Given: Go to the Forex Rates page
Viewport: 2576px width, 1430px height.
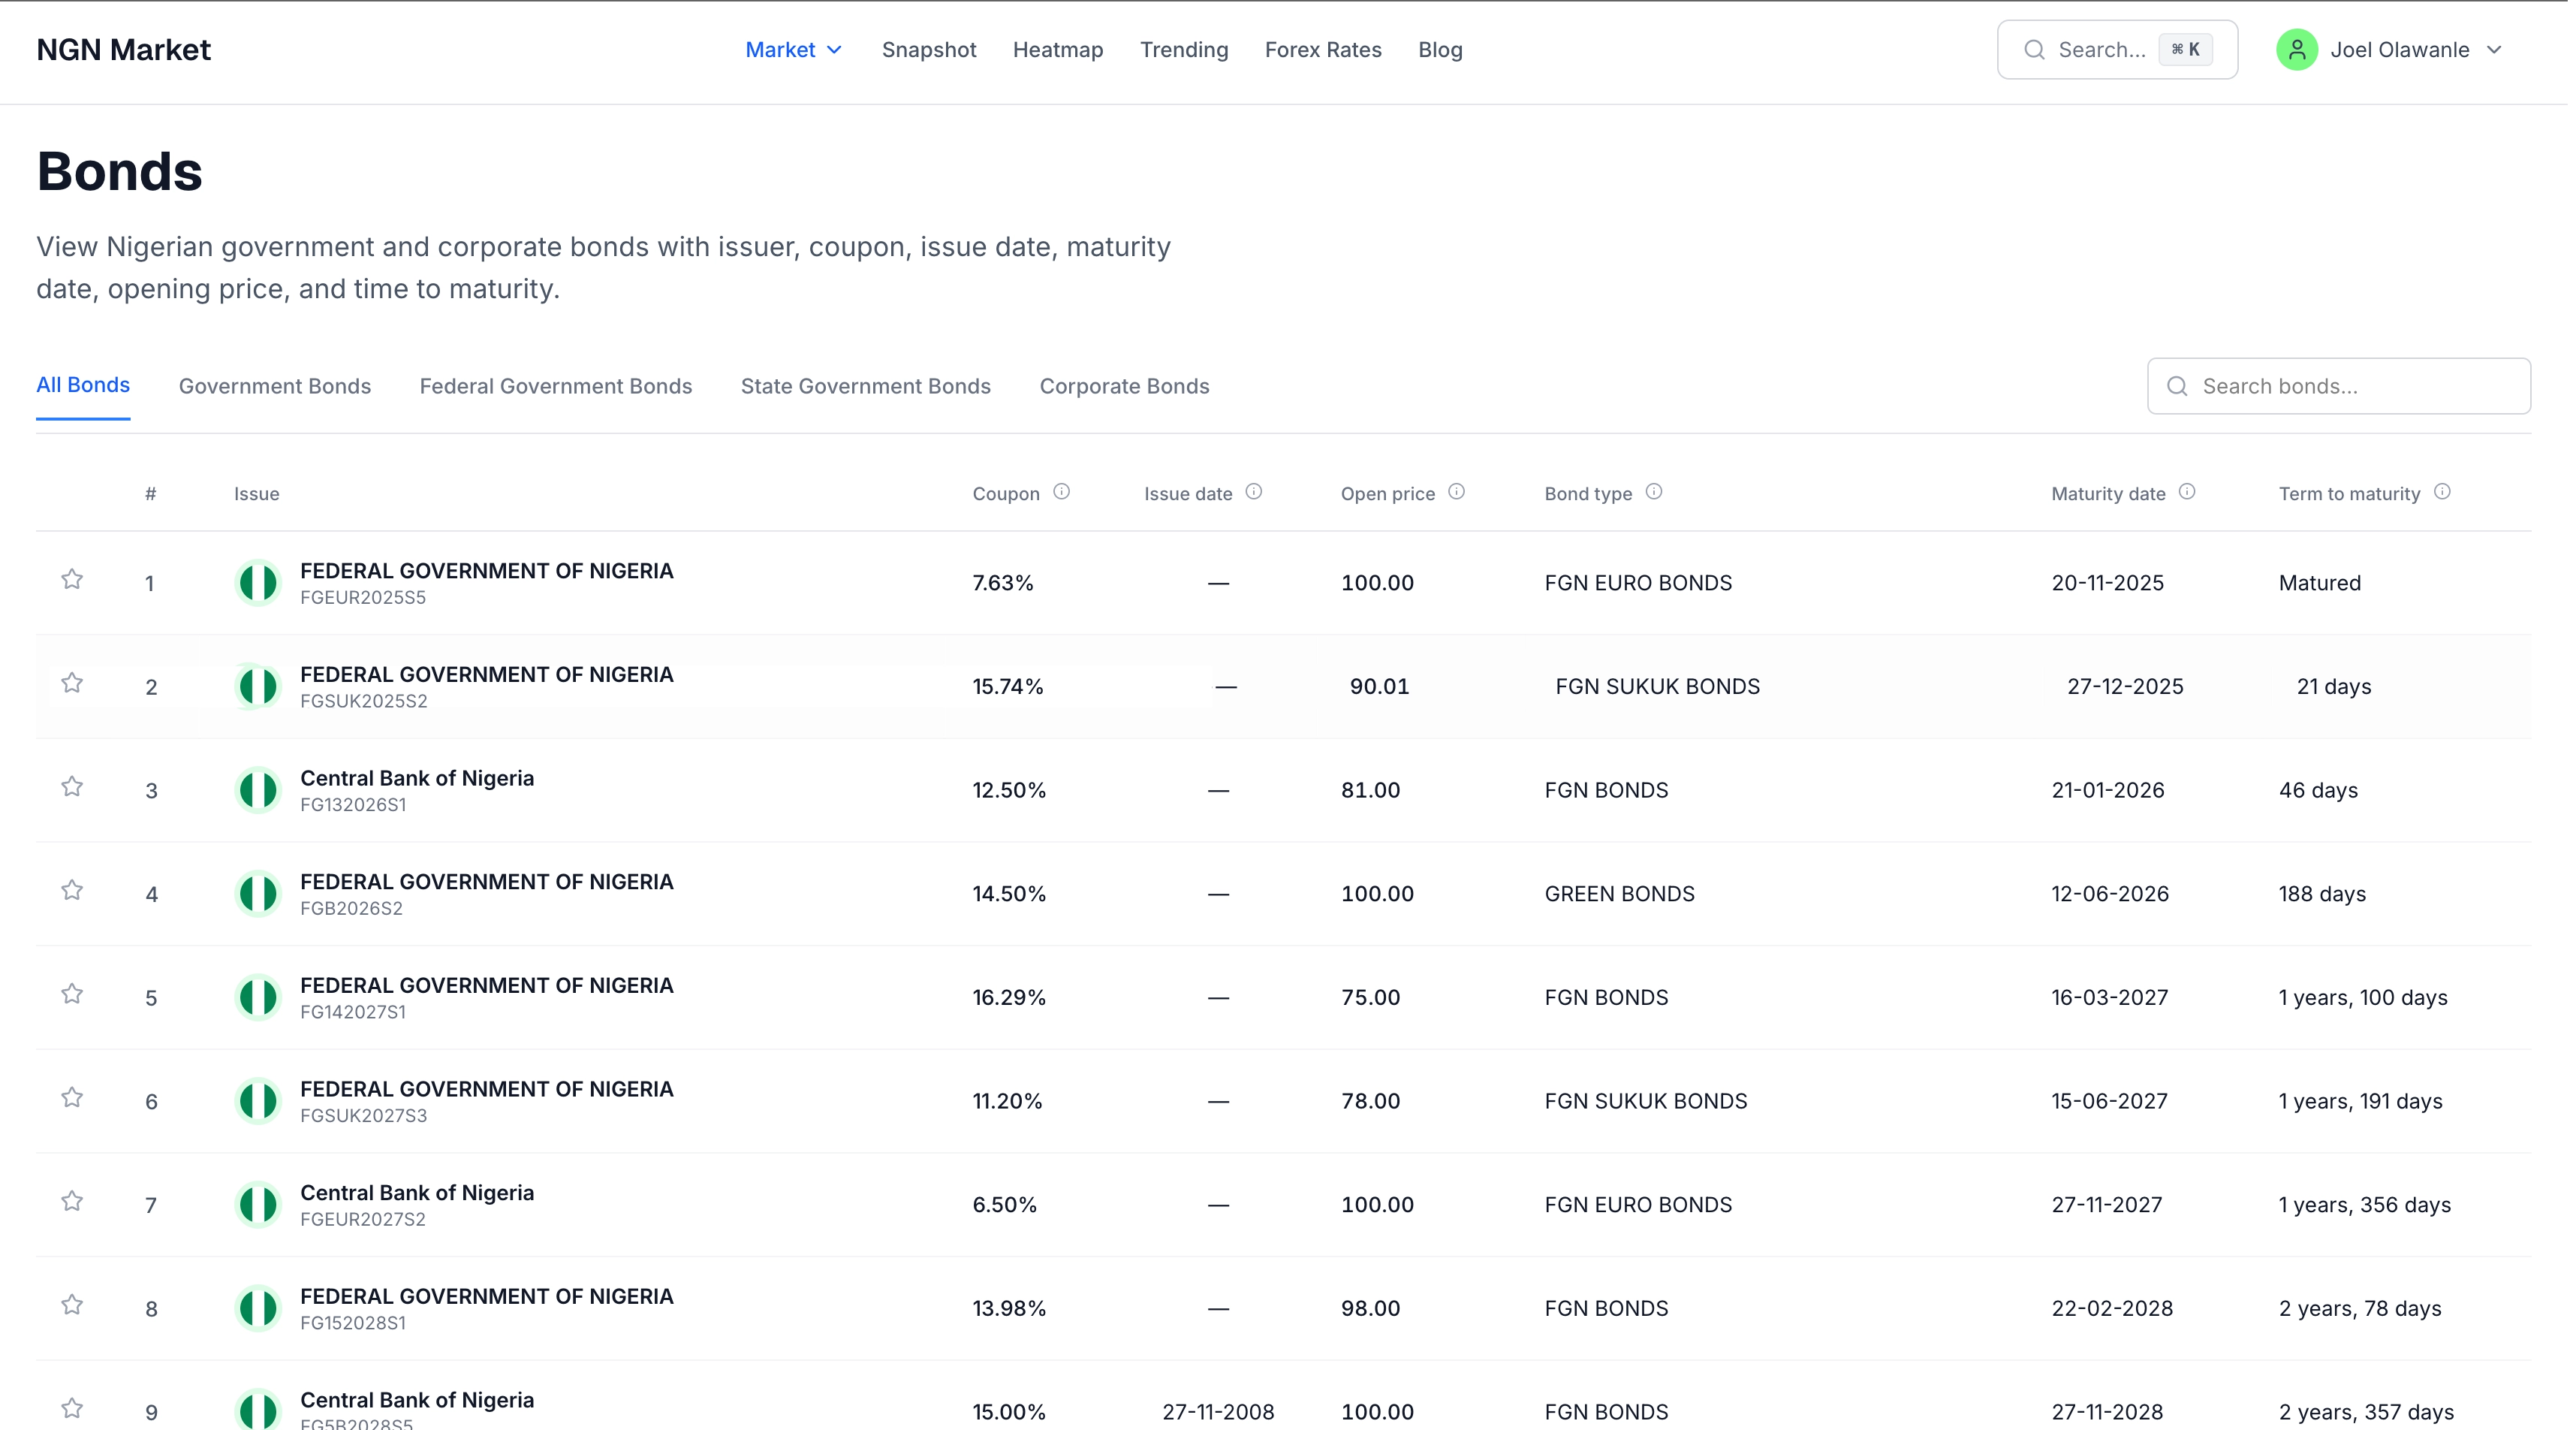Looking at the screenshot, I should [1322, 50].
